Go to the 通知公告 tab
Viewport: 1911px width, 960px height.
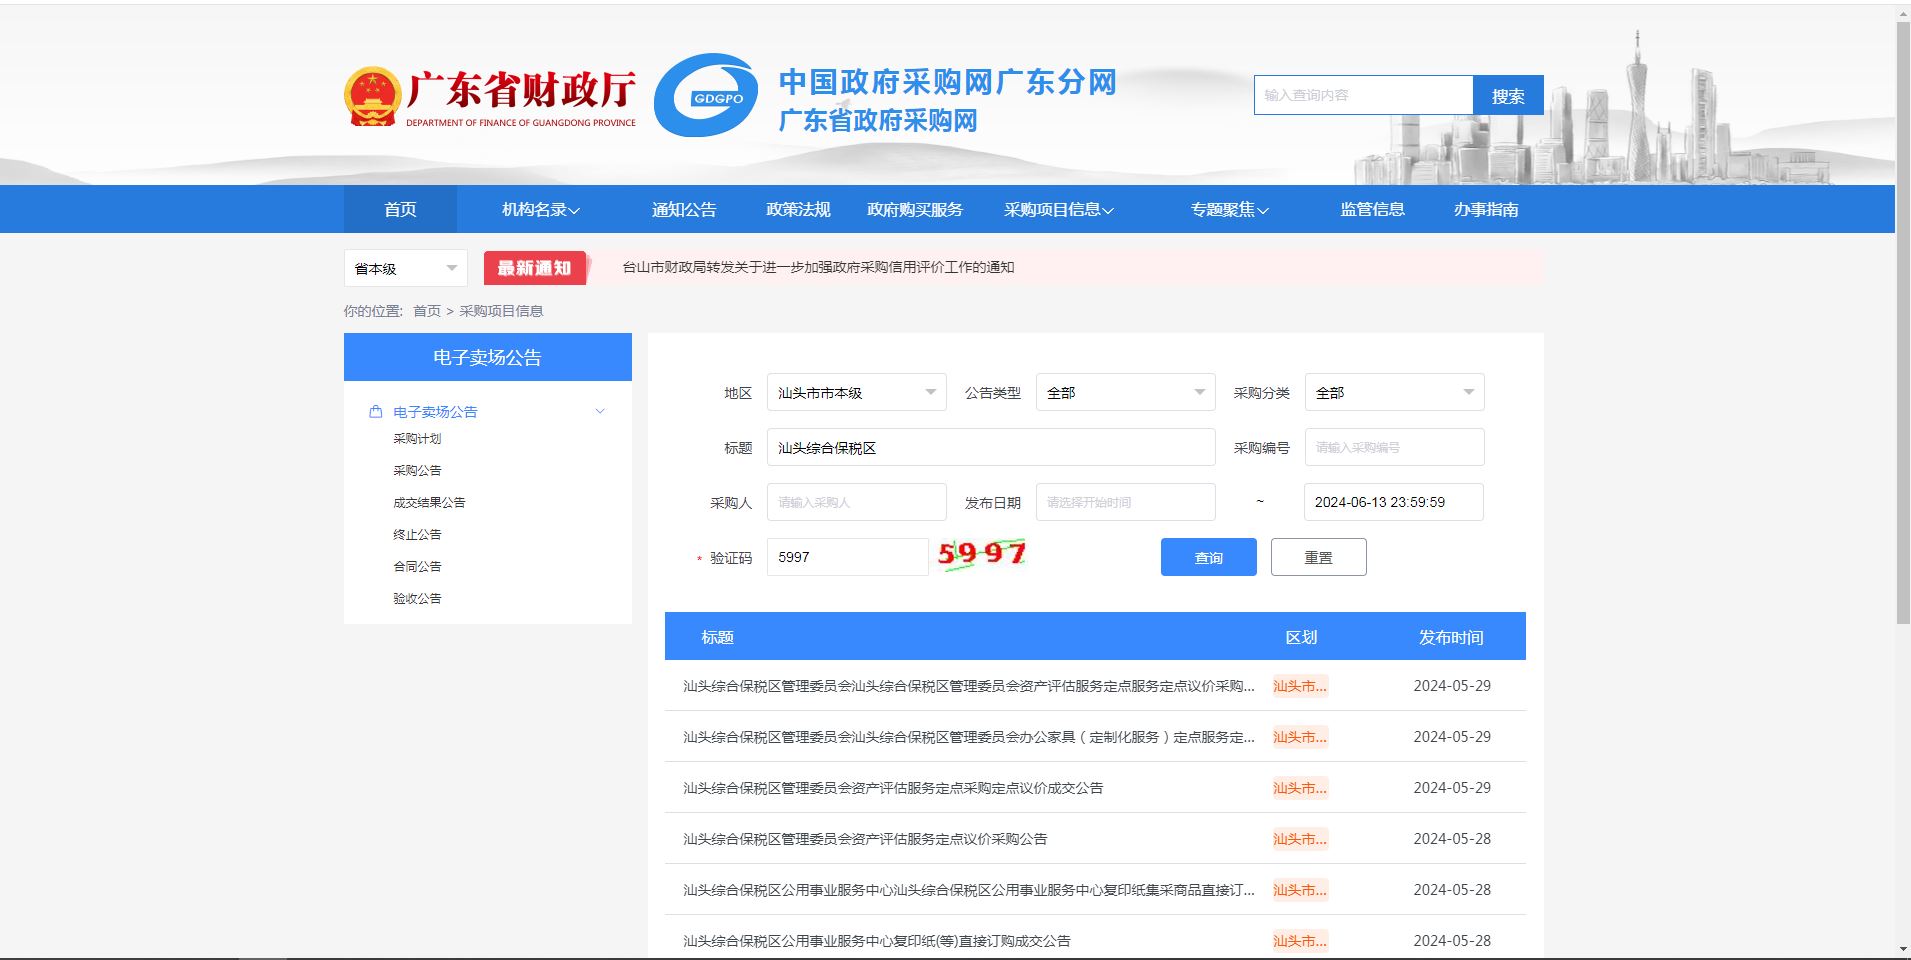click(x=684, y=210)
